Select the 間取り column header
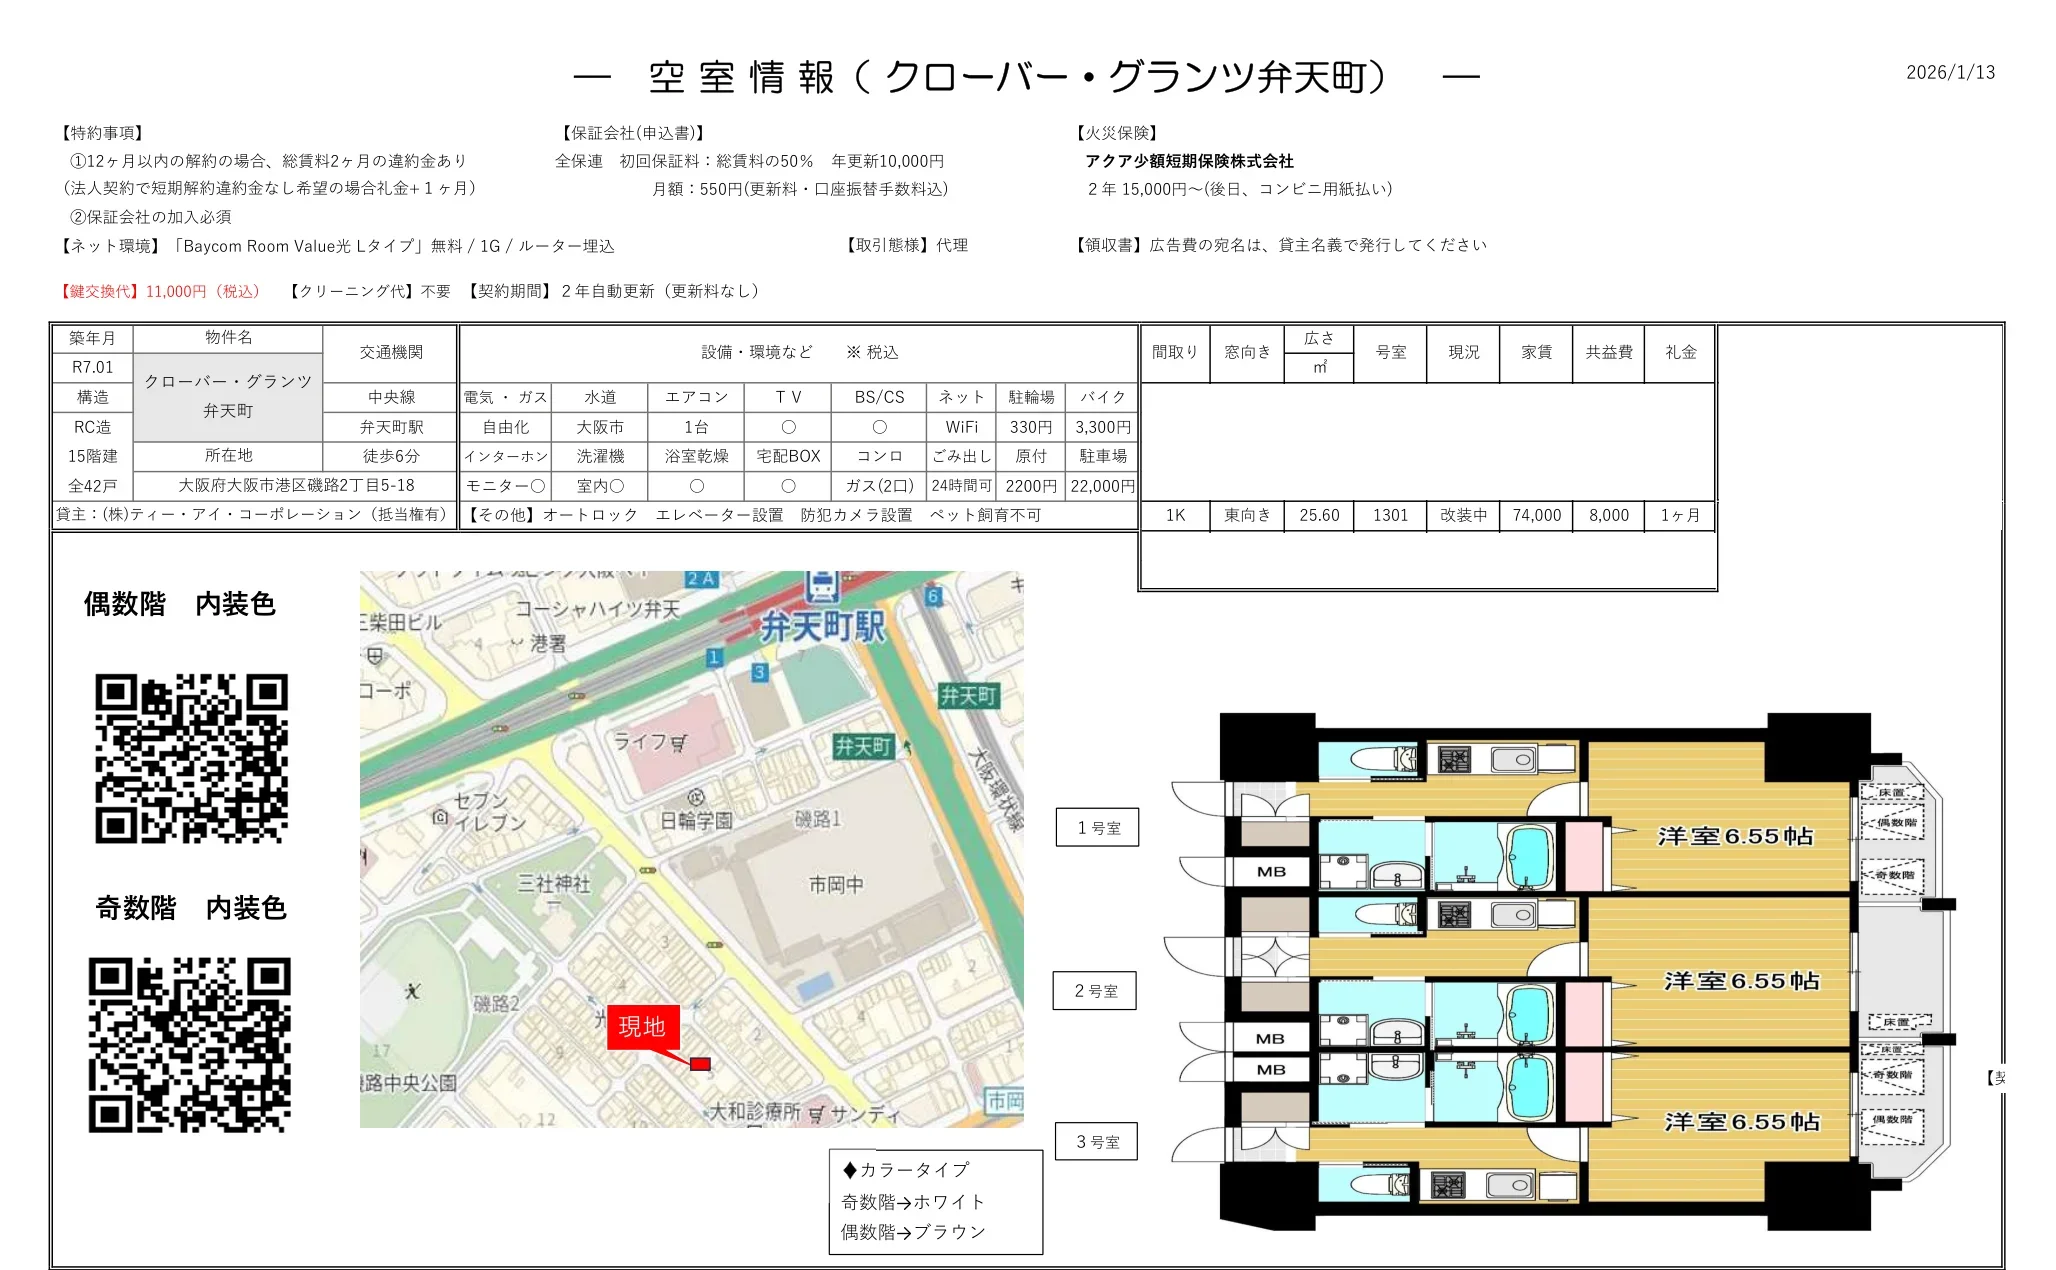Screen dimensions: 2056x1270 [1174, 352]
